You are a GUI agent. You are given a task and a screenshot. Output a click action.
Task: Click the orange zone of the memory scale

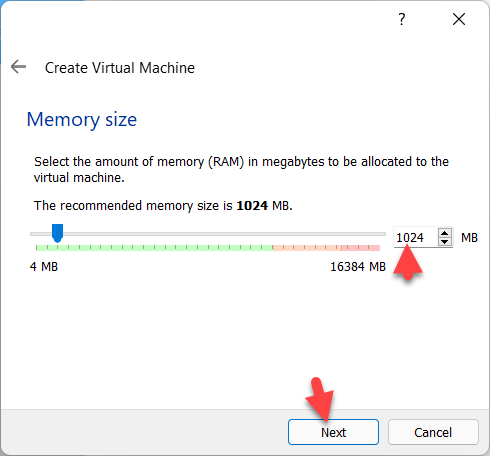click(x=307, y=248)
